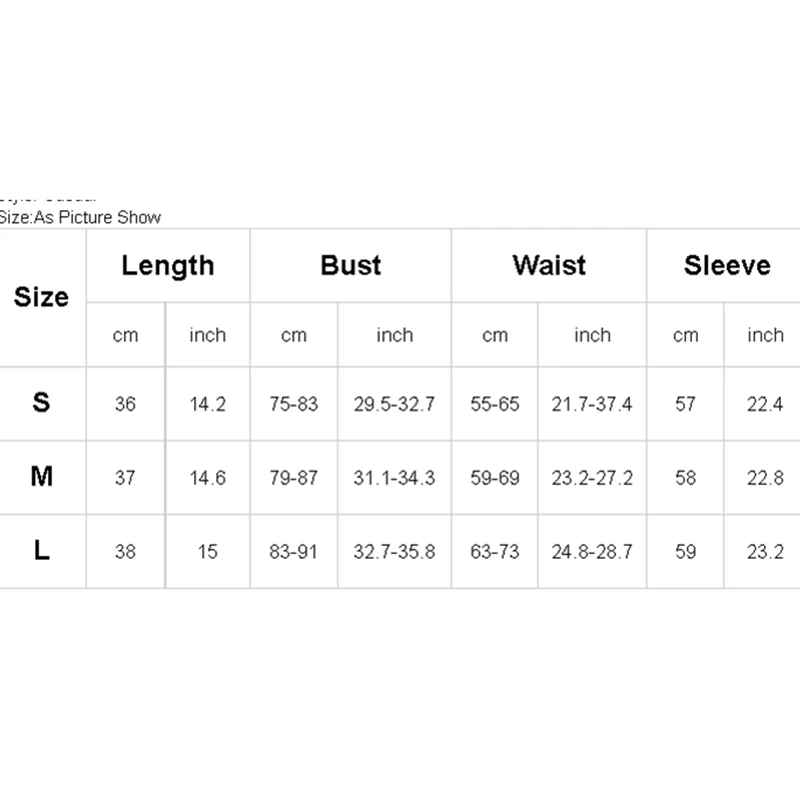Click the 75-83 bust cm cell
This screenshot has width=800, height=800.
[294, 404]
